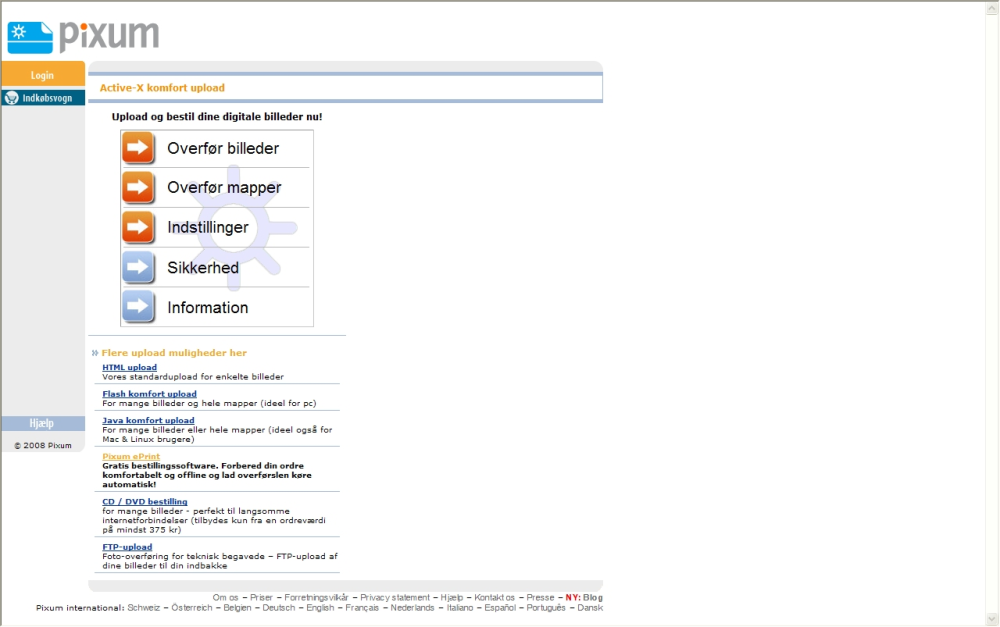Click Upload og bestil dine digitale billeder text
Screen dimensions: 1000x627
(x=217, y=117)
